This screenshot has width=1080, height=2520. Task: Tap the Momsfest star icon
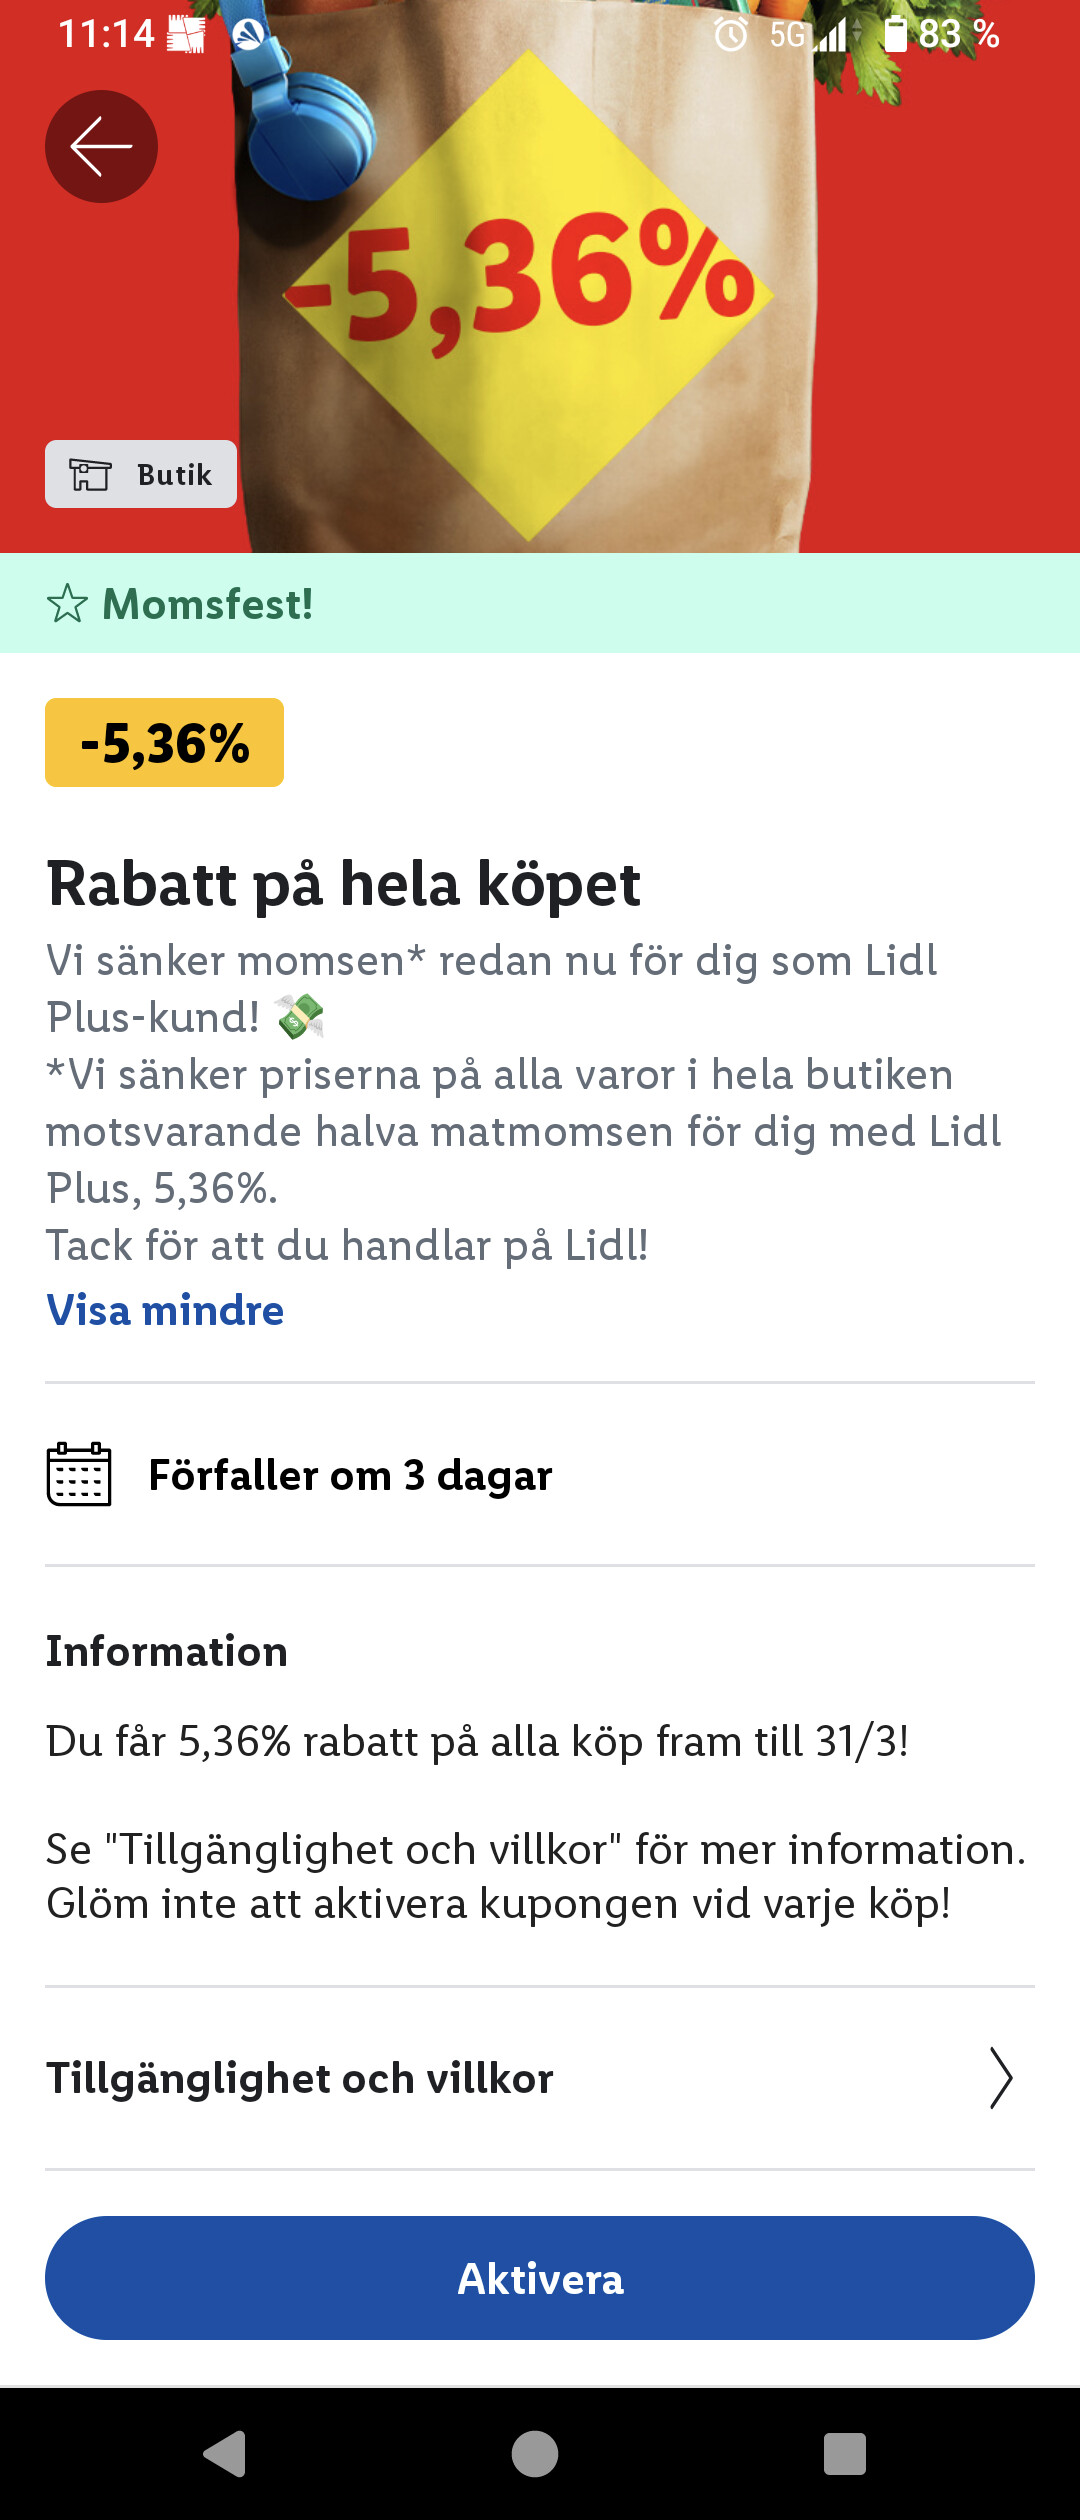point(67,604)
